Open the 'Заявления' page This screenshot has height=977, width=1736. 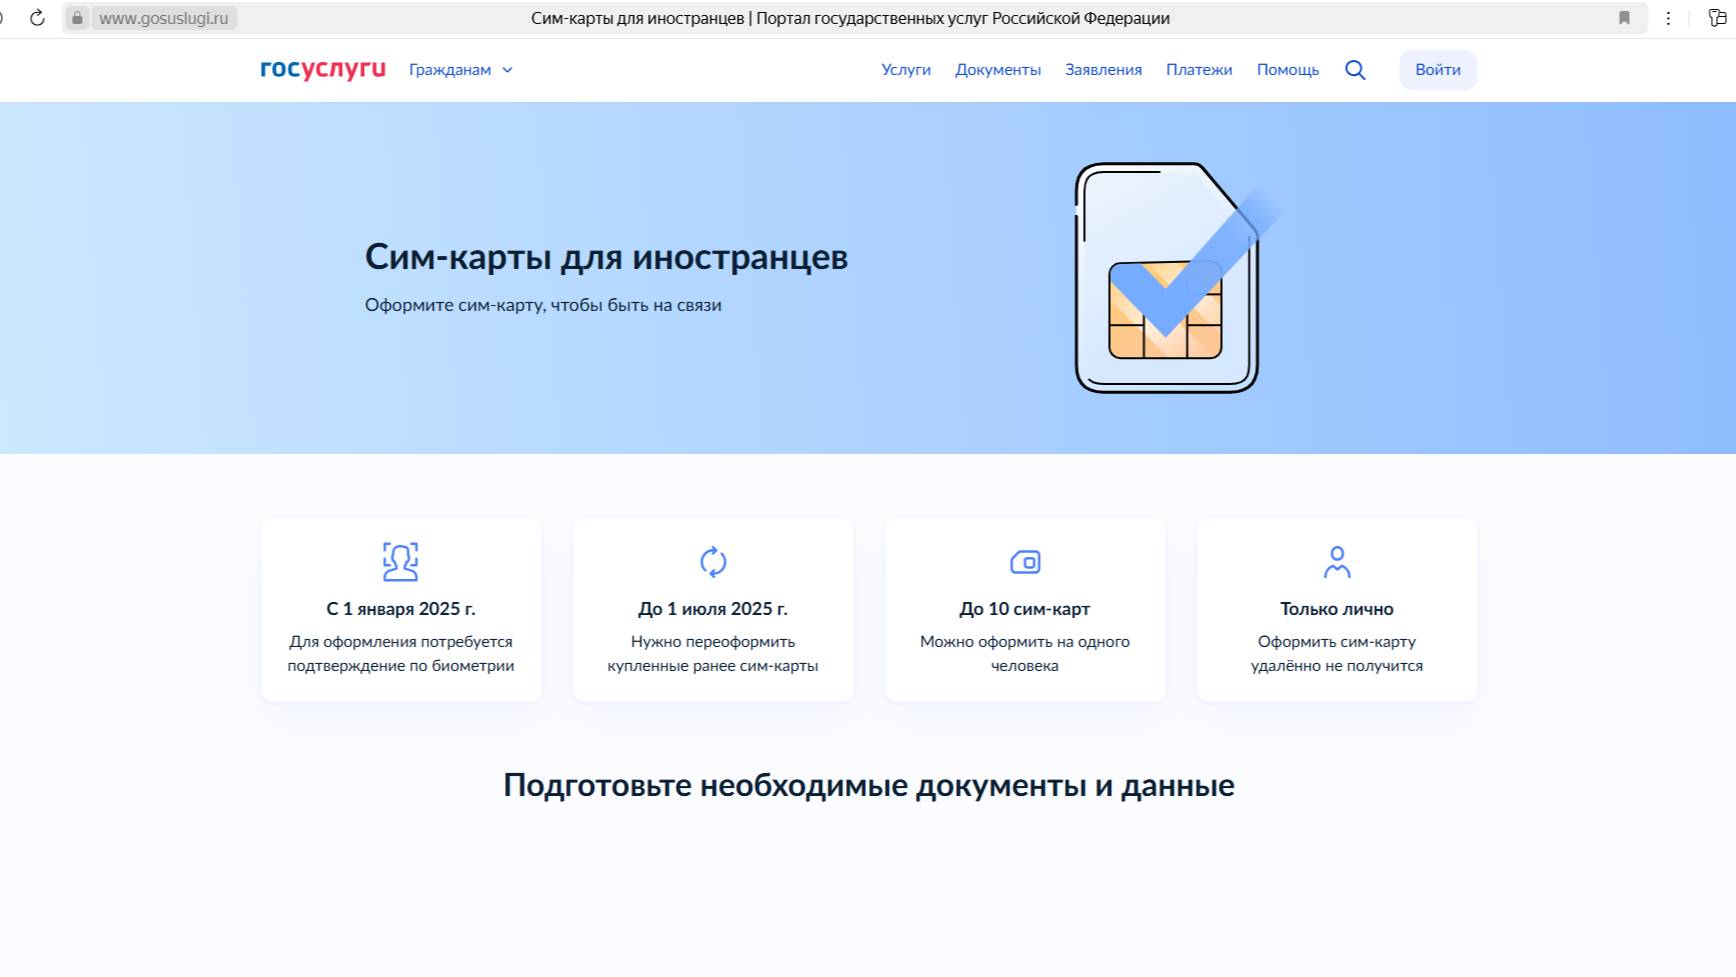[1103, 69]
